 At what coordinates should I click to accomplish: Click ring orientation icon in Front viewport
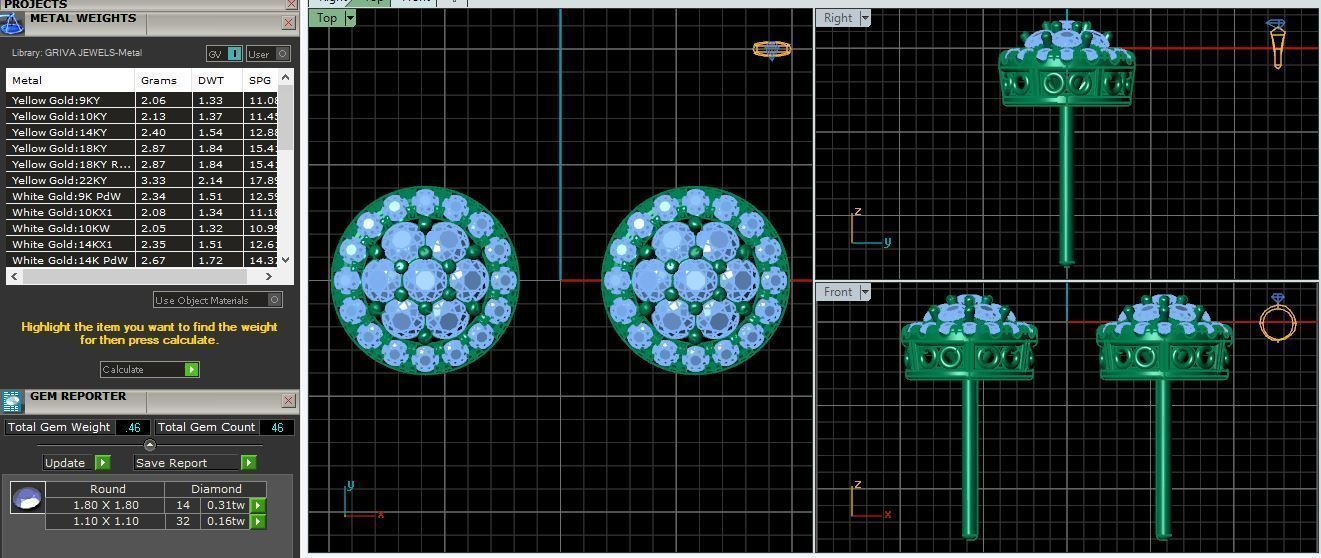pos(1277,318)
